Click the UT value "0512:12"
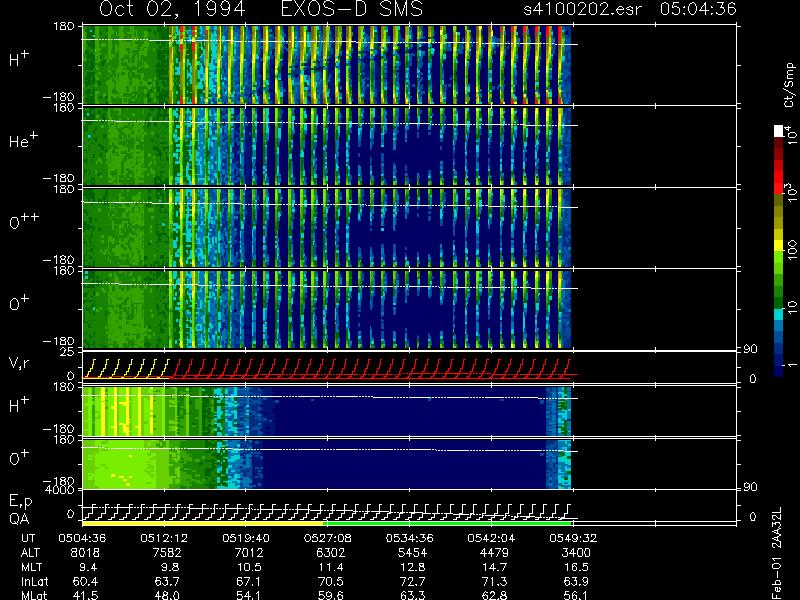Screen dimensions: 800x600 pyautogui.click(x=164, y=538)
